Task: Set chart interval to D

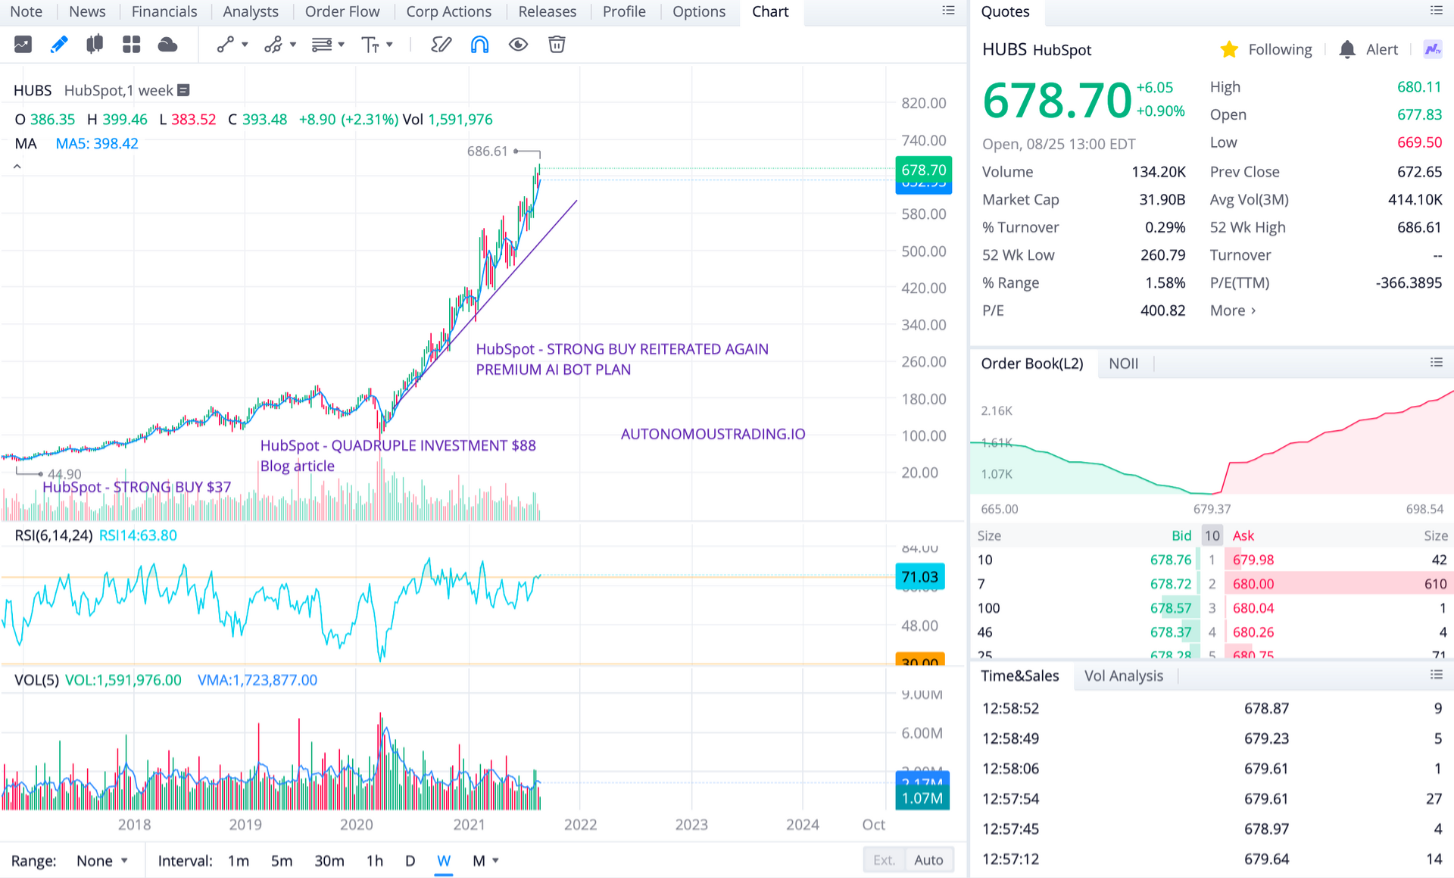Action: [410, 861]
